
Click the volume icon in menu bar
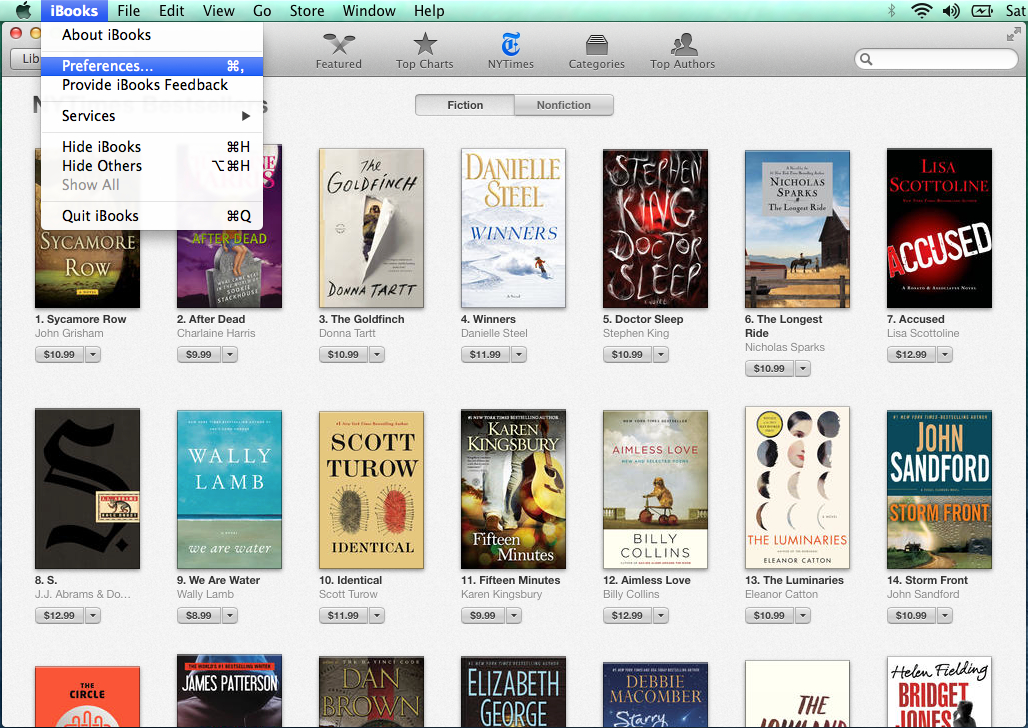pos(951,10)
